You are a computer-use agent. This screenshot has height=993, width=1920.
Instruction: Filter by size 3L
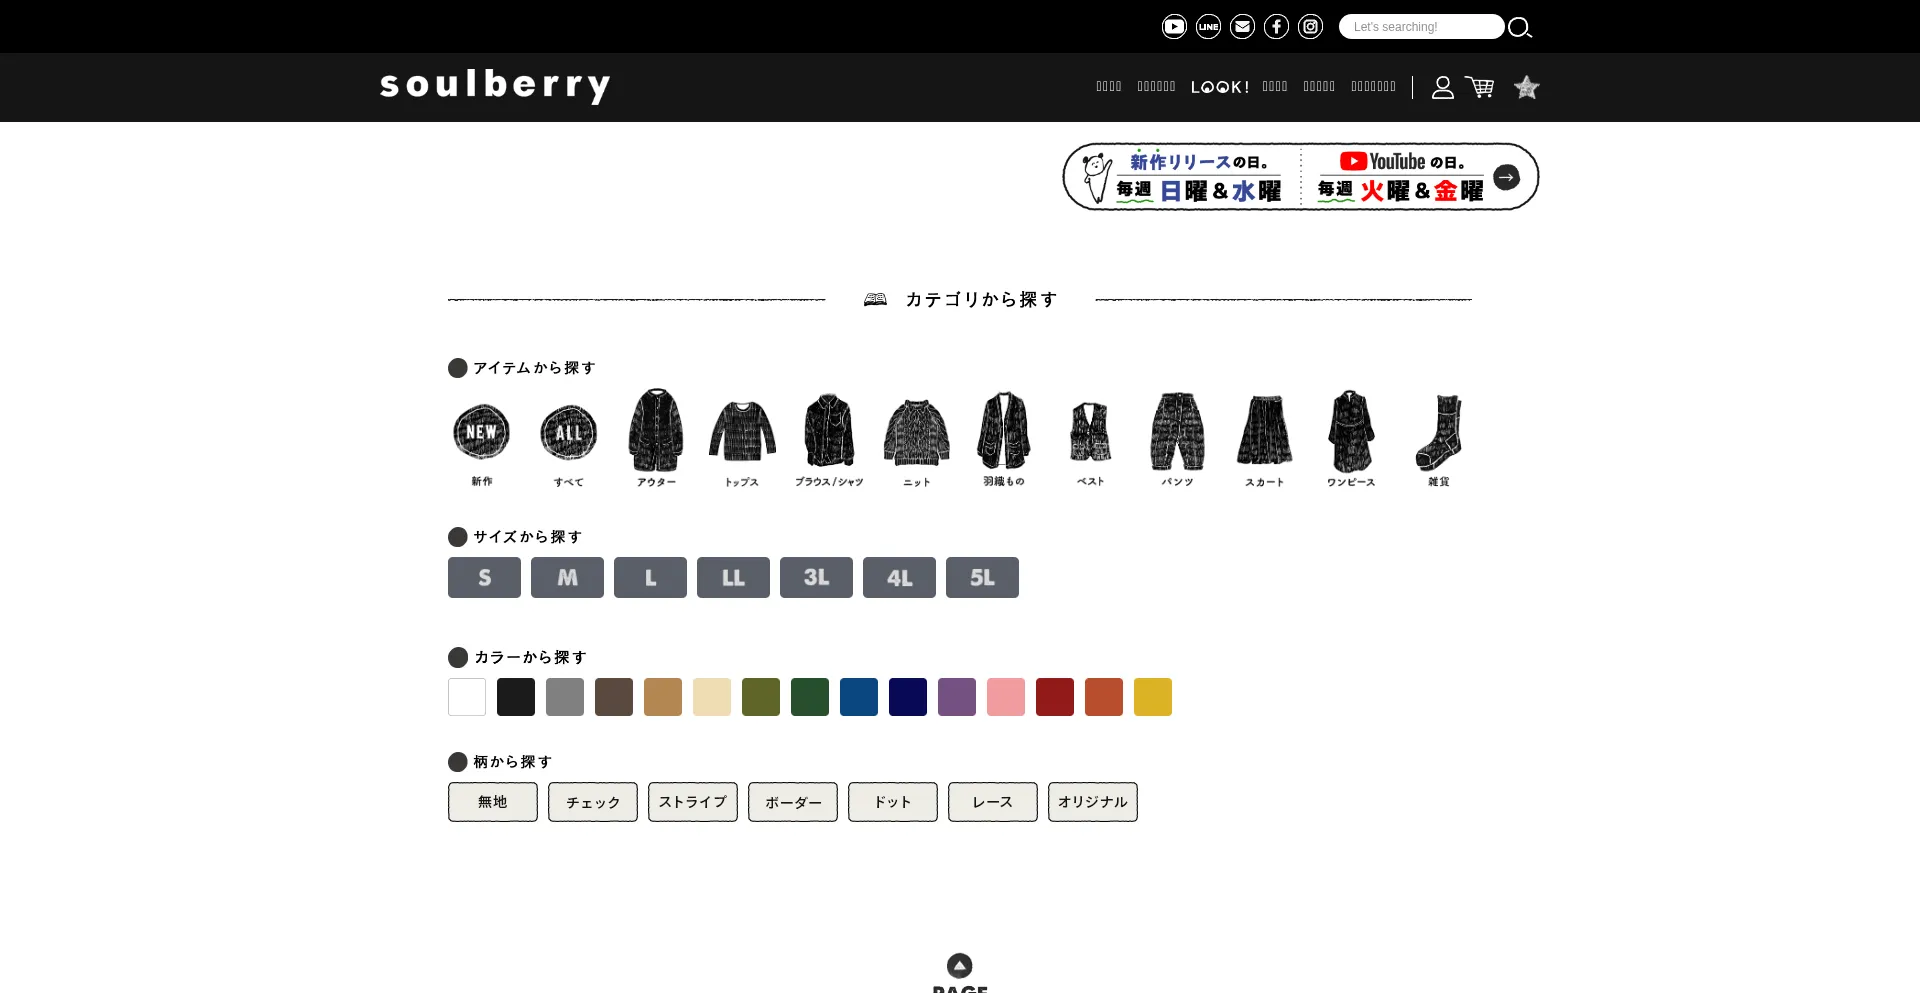(816, 578)
